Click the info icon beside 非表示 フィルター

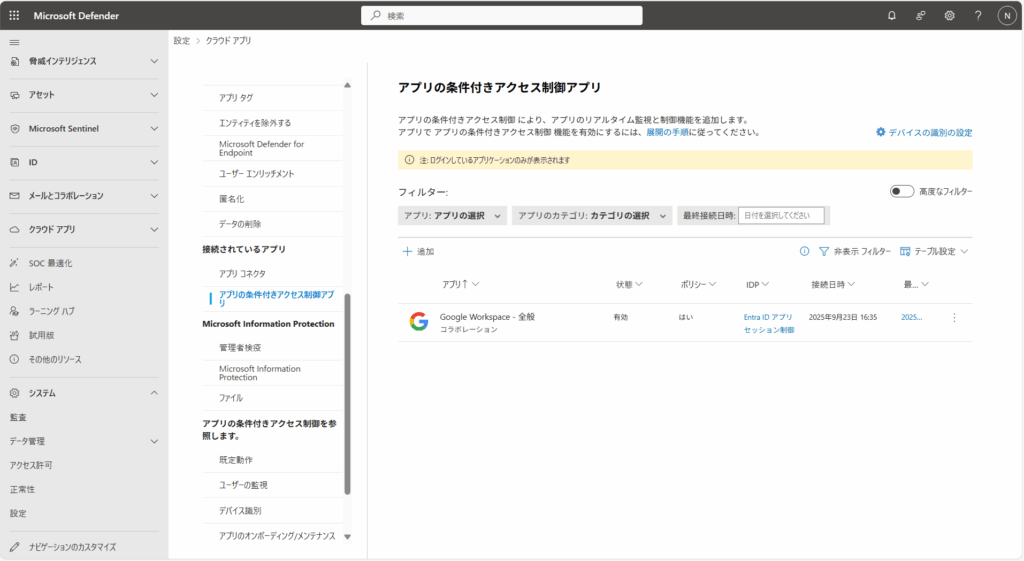[804, 252]
